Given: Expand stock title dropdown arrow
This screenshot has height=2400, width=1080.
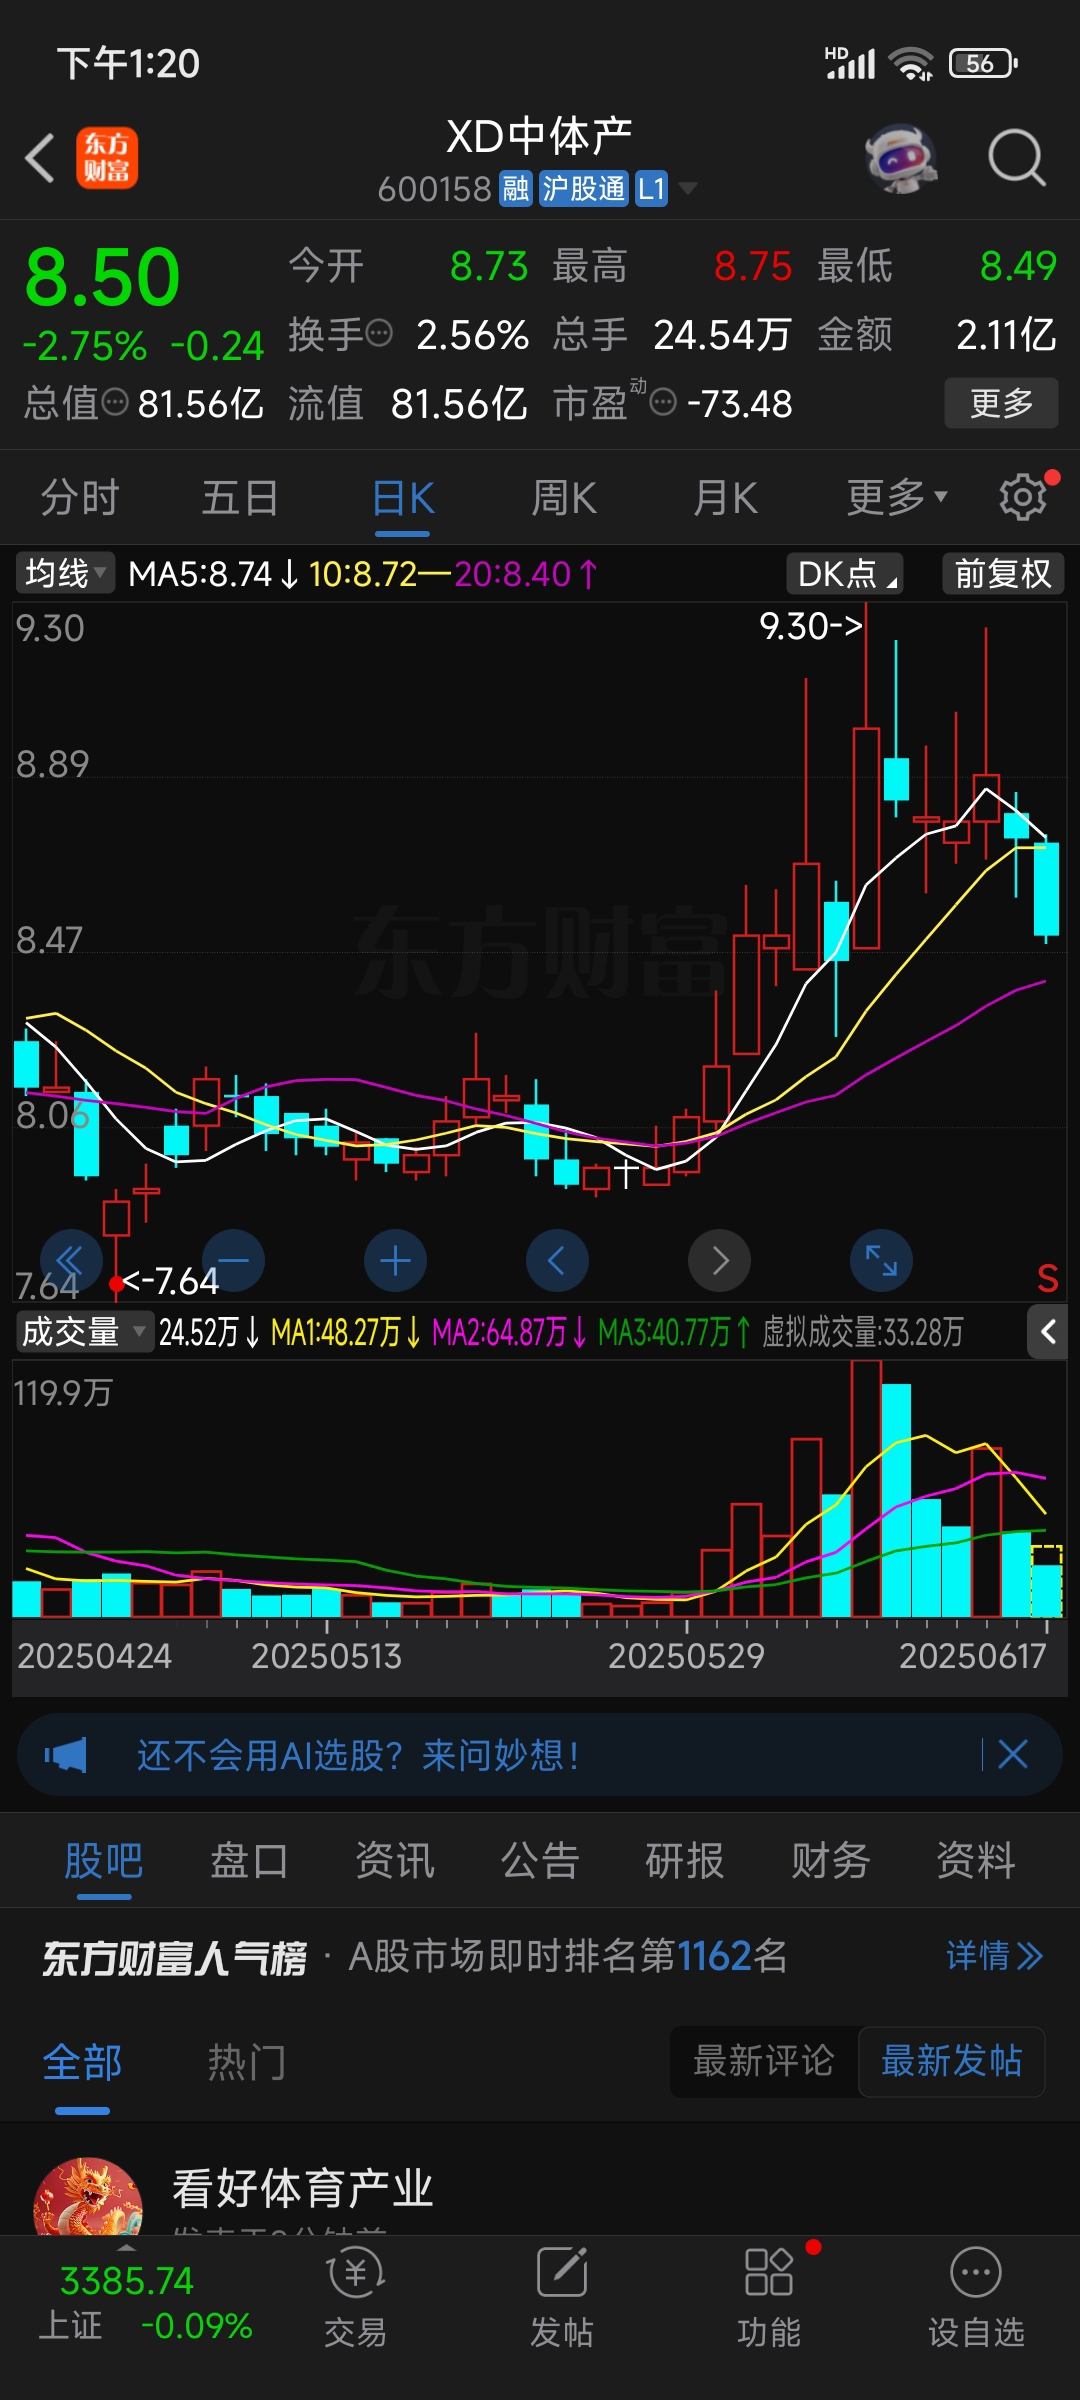Looking at the screenshot, I should [x=688, y=188].
